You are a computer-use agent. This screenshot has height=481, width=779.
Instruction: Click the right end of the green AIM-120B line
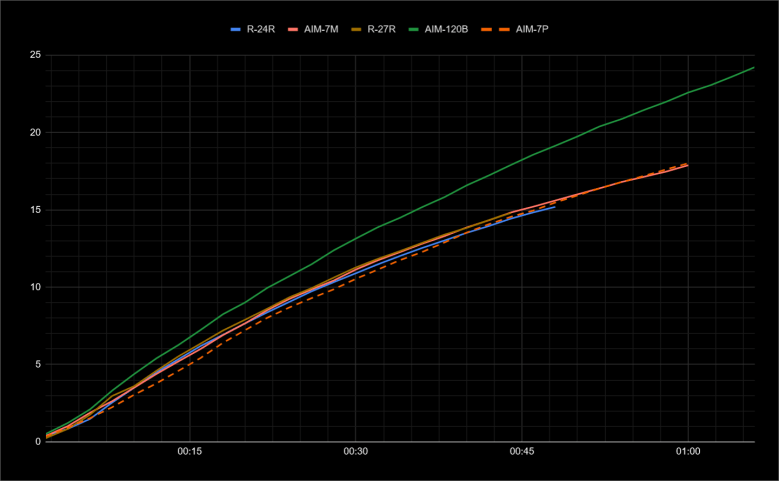pos(753,68)
